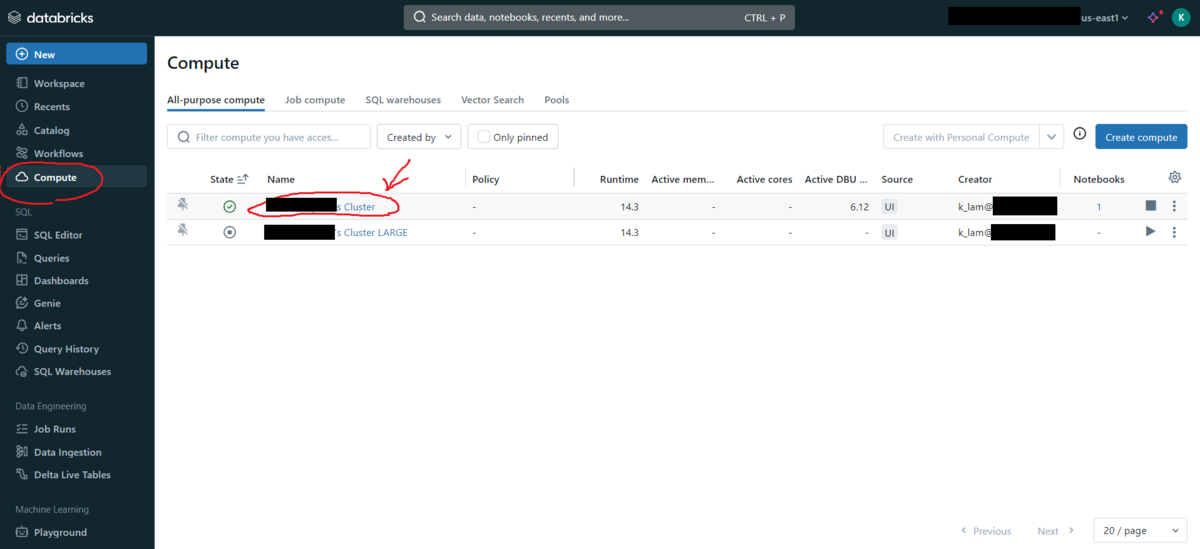Switch to the Pools tab
Screen dimensions: 1200x549
tap(557, 100)
